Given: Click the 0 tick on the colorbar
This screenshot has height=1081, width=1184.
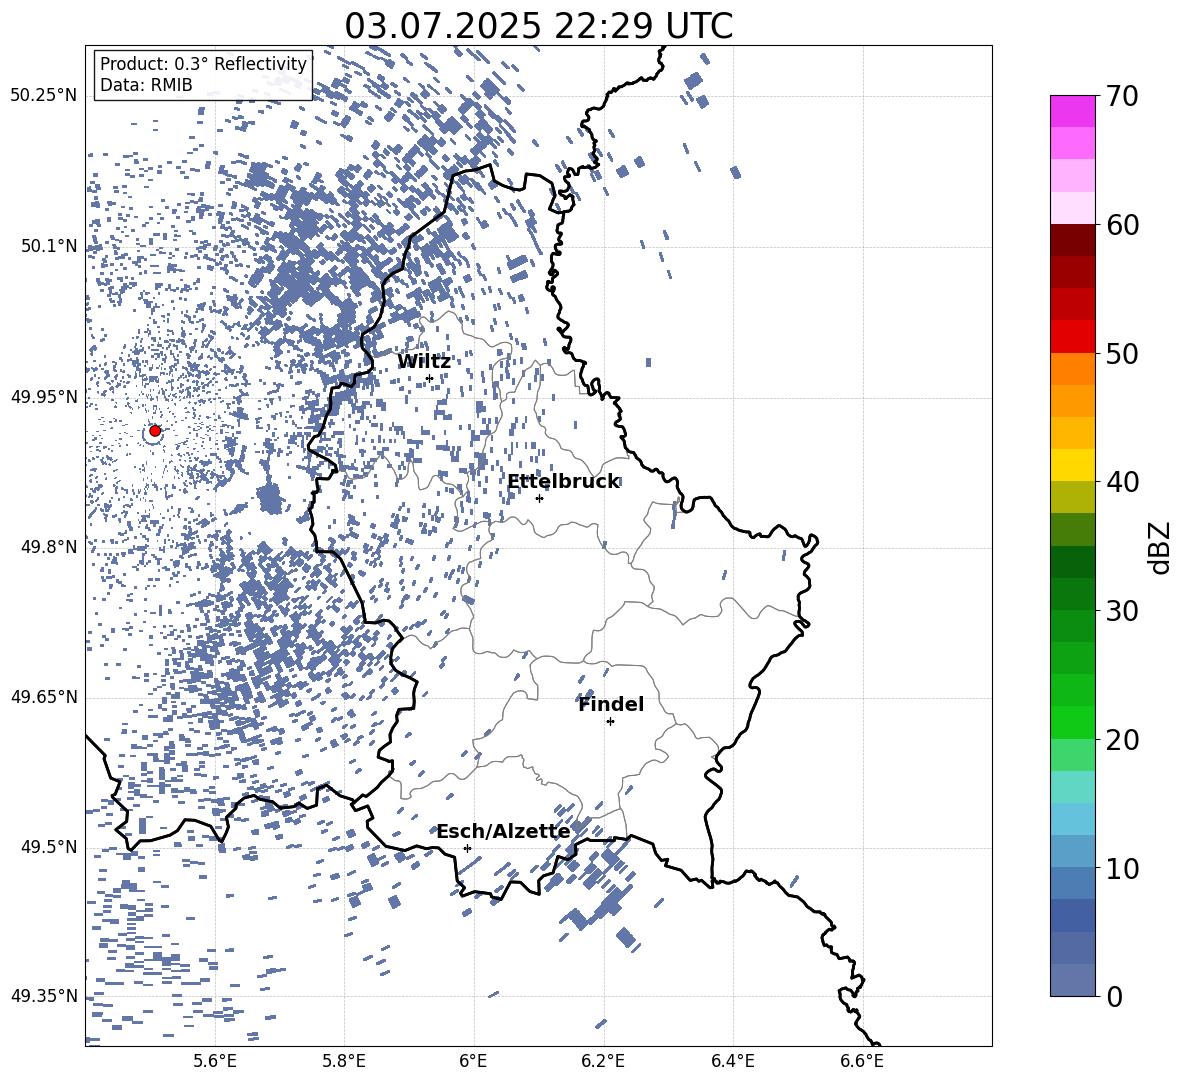Looking at the screenshot, I should [1114, 996].
